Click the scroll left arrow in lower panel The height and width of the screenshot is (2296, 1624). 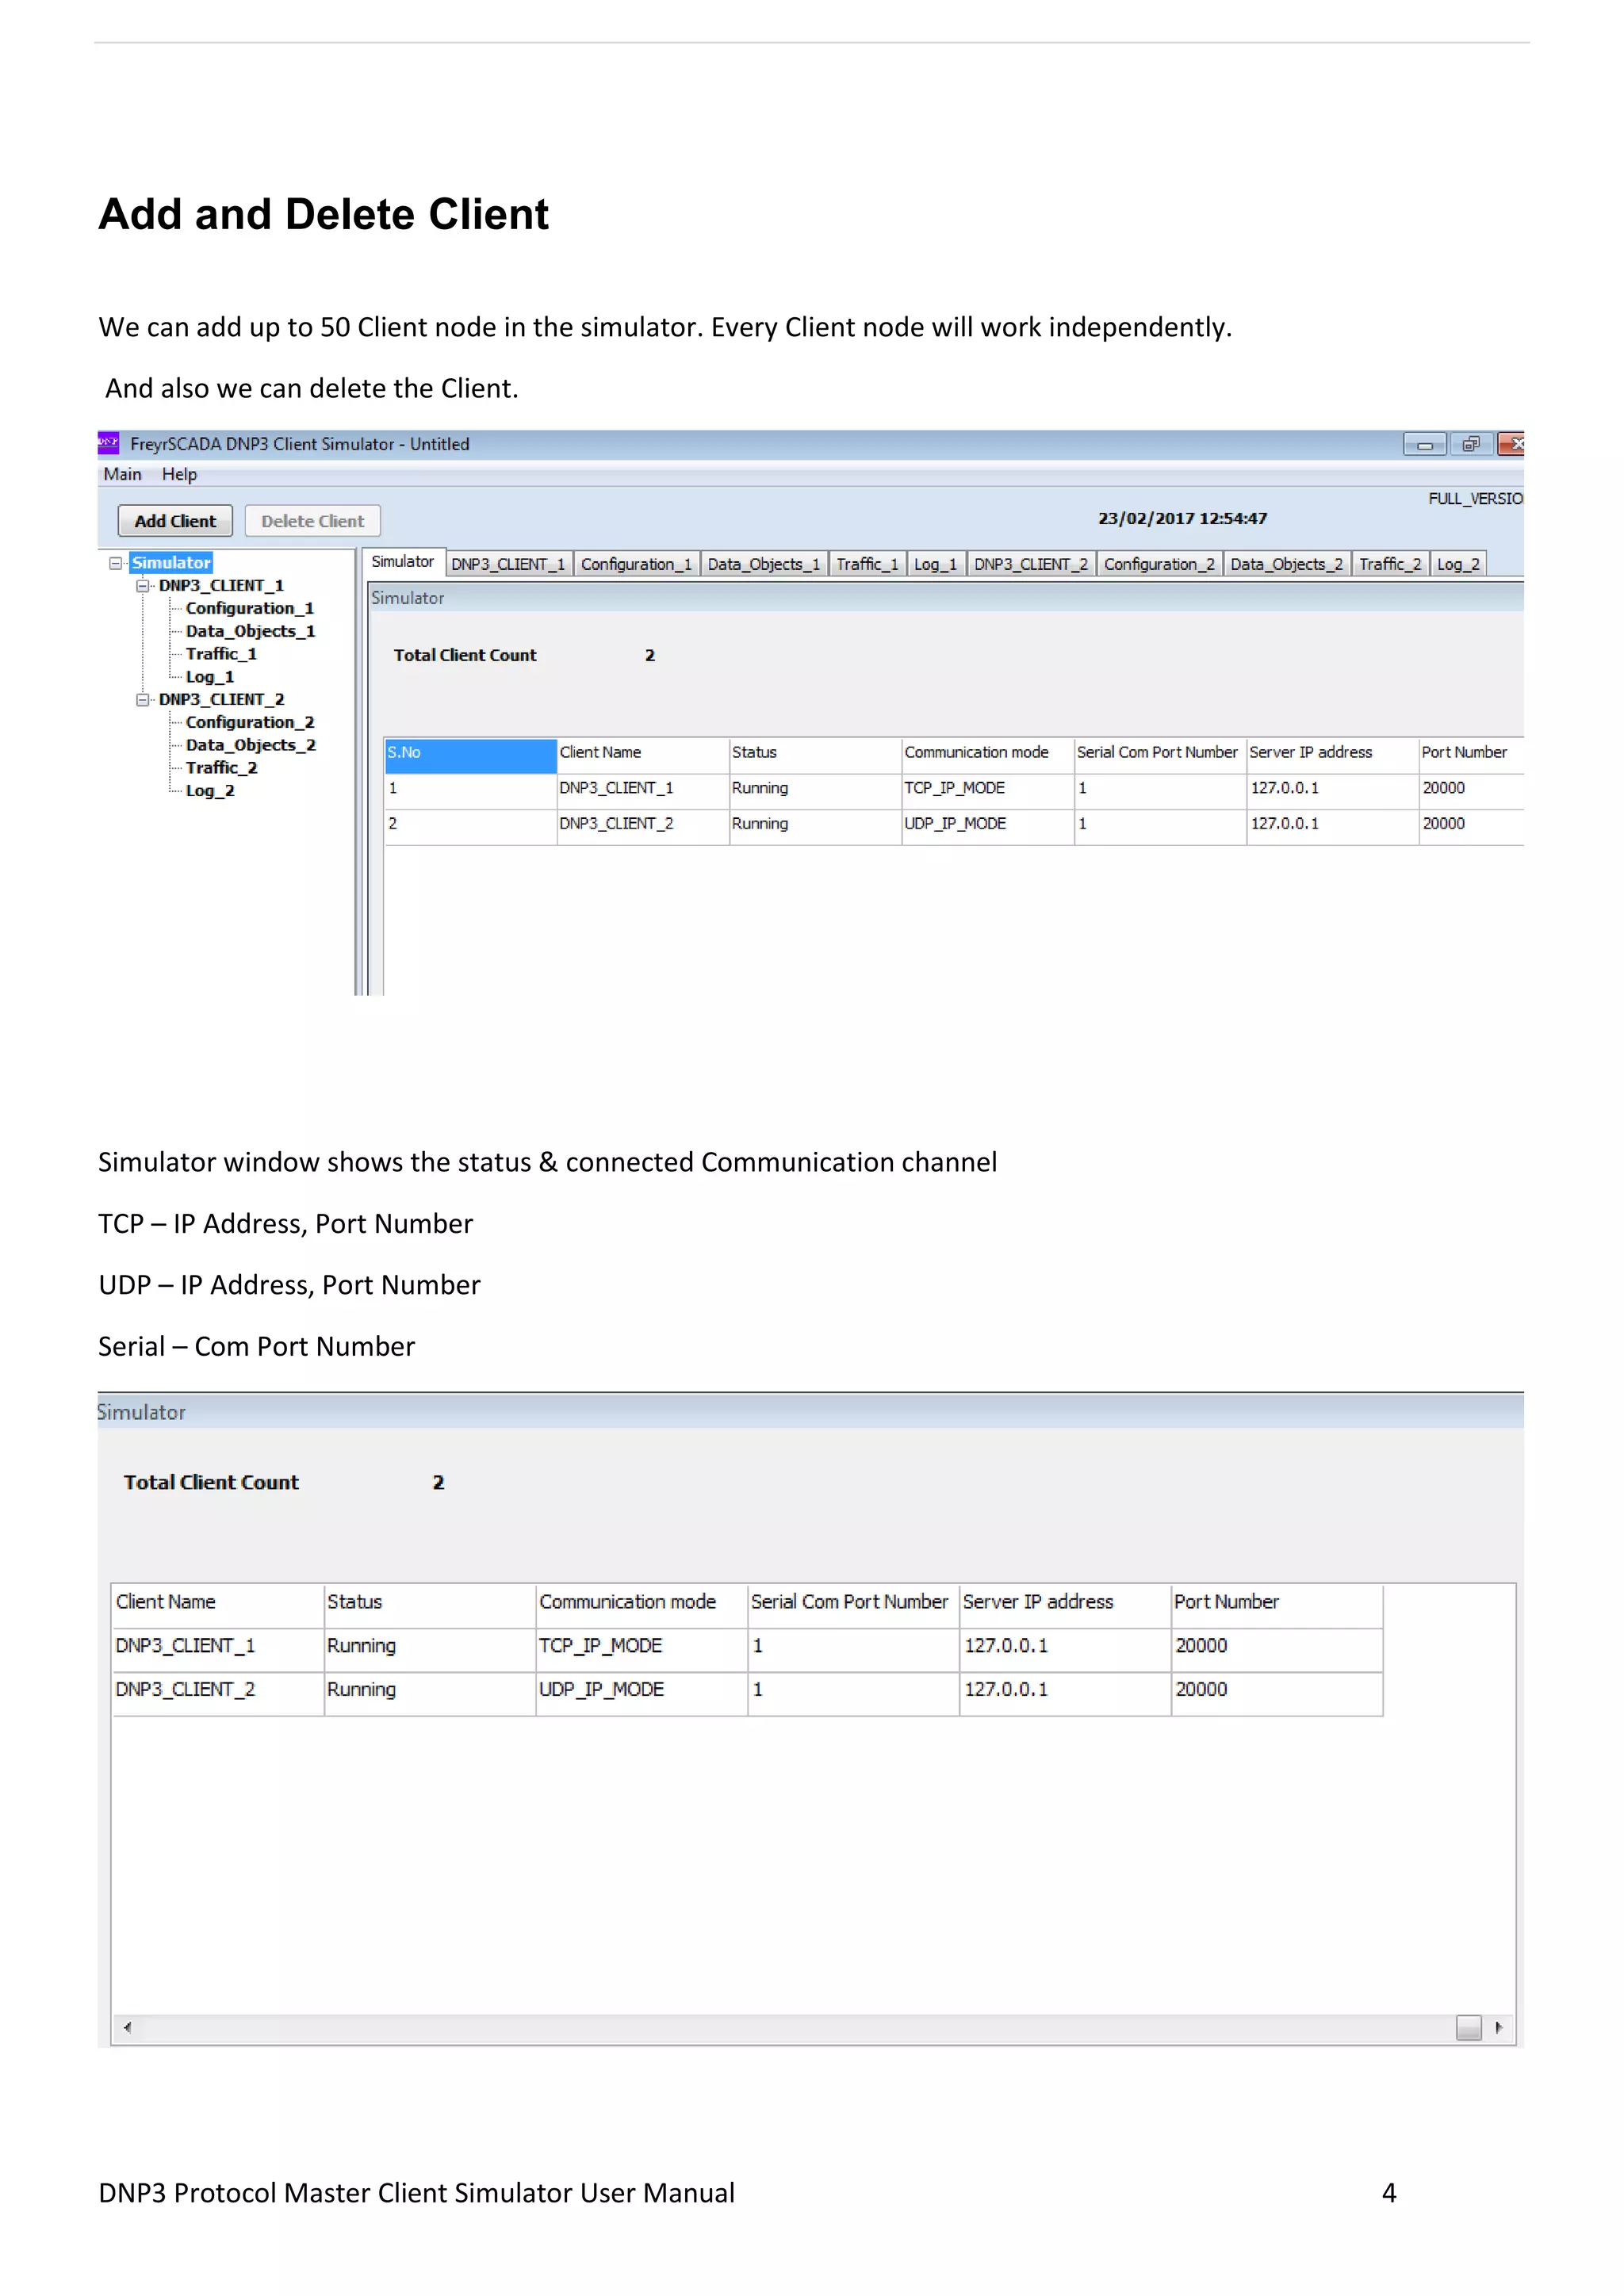click(127, 2028)
